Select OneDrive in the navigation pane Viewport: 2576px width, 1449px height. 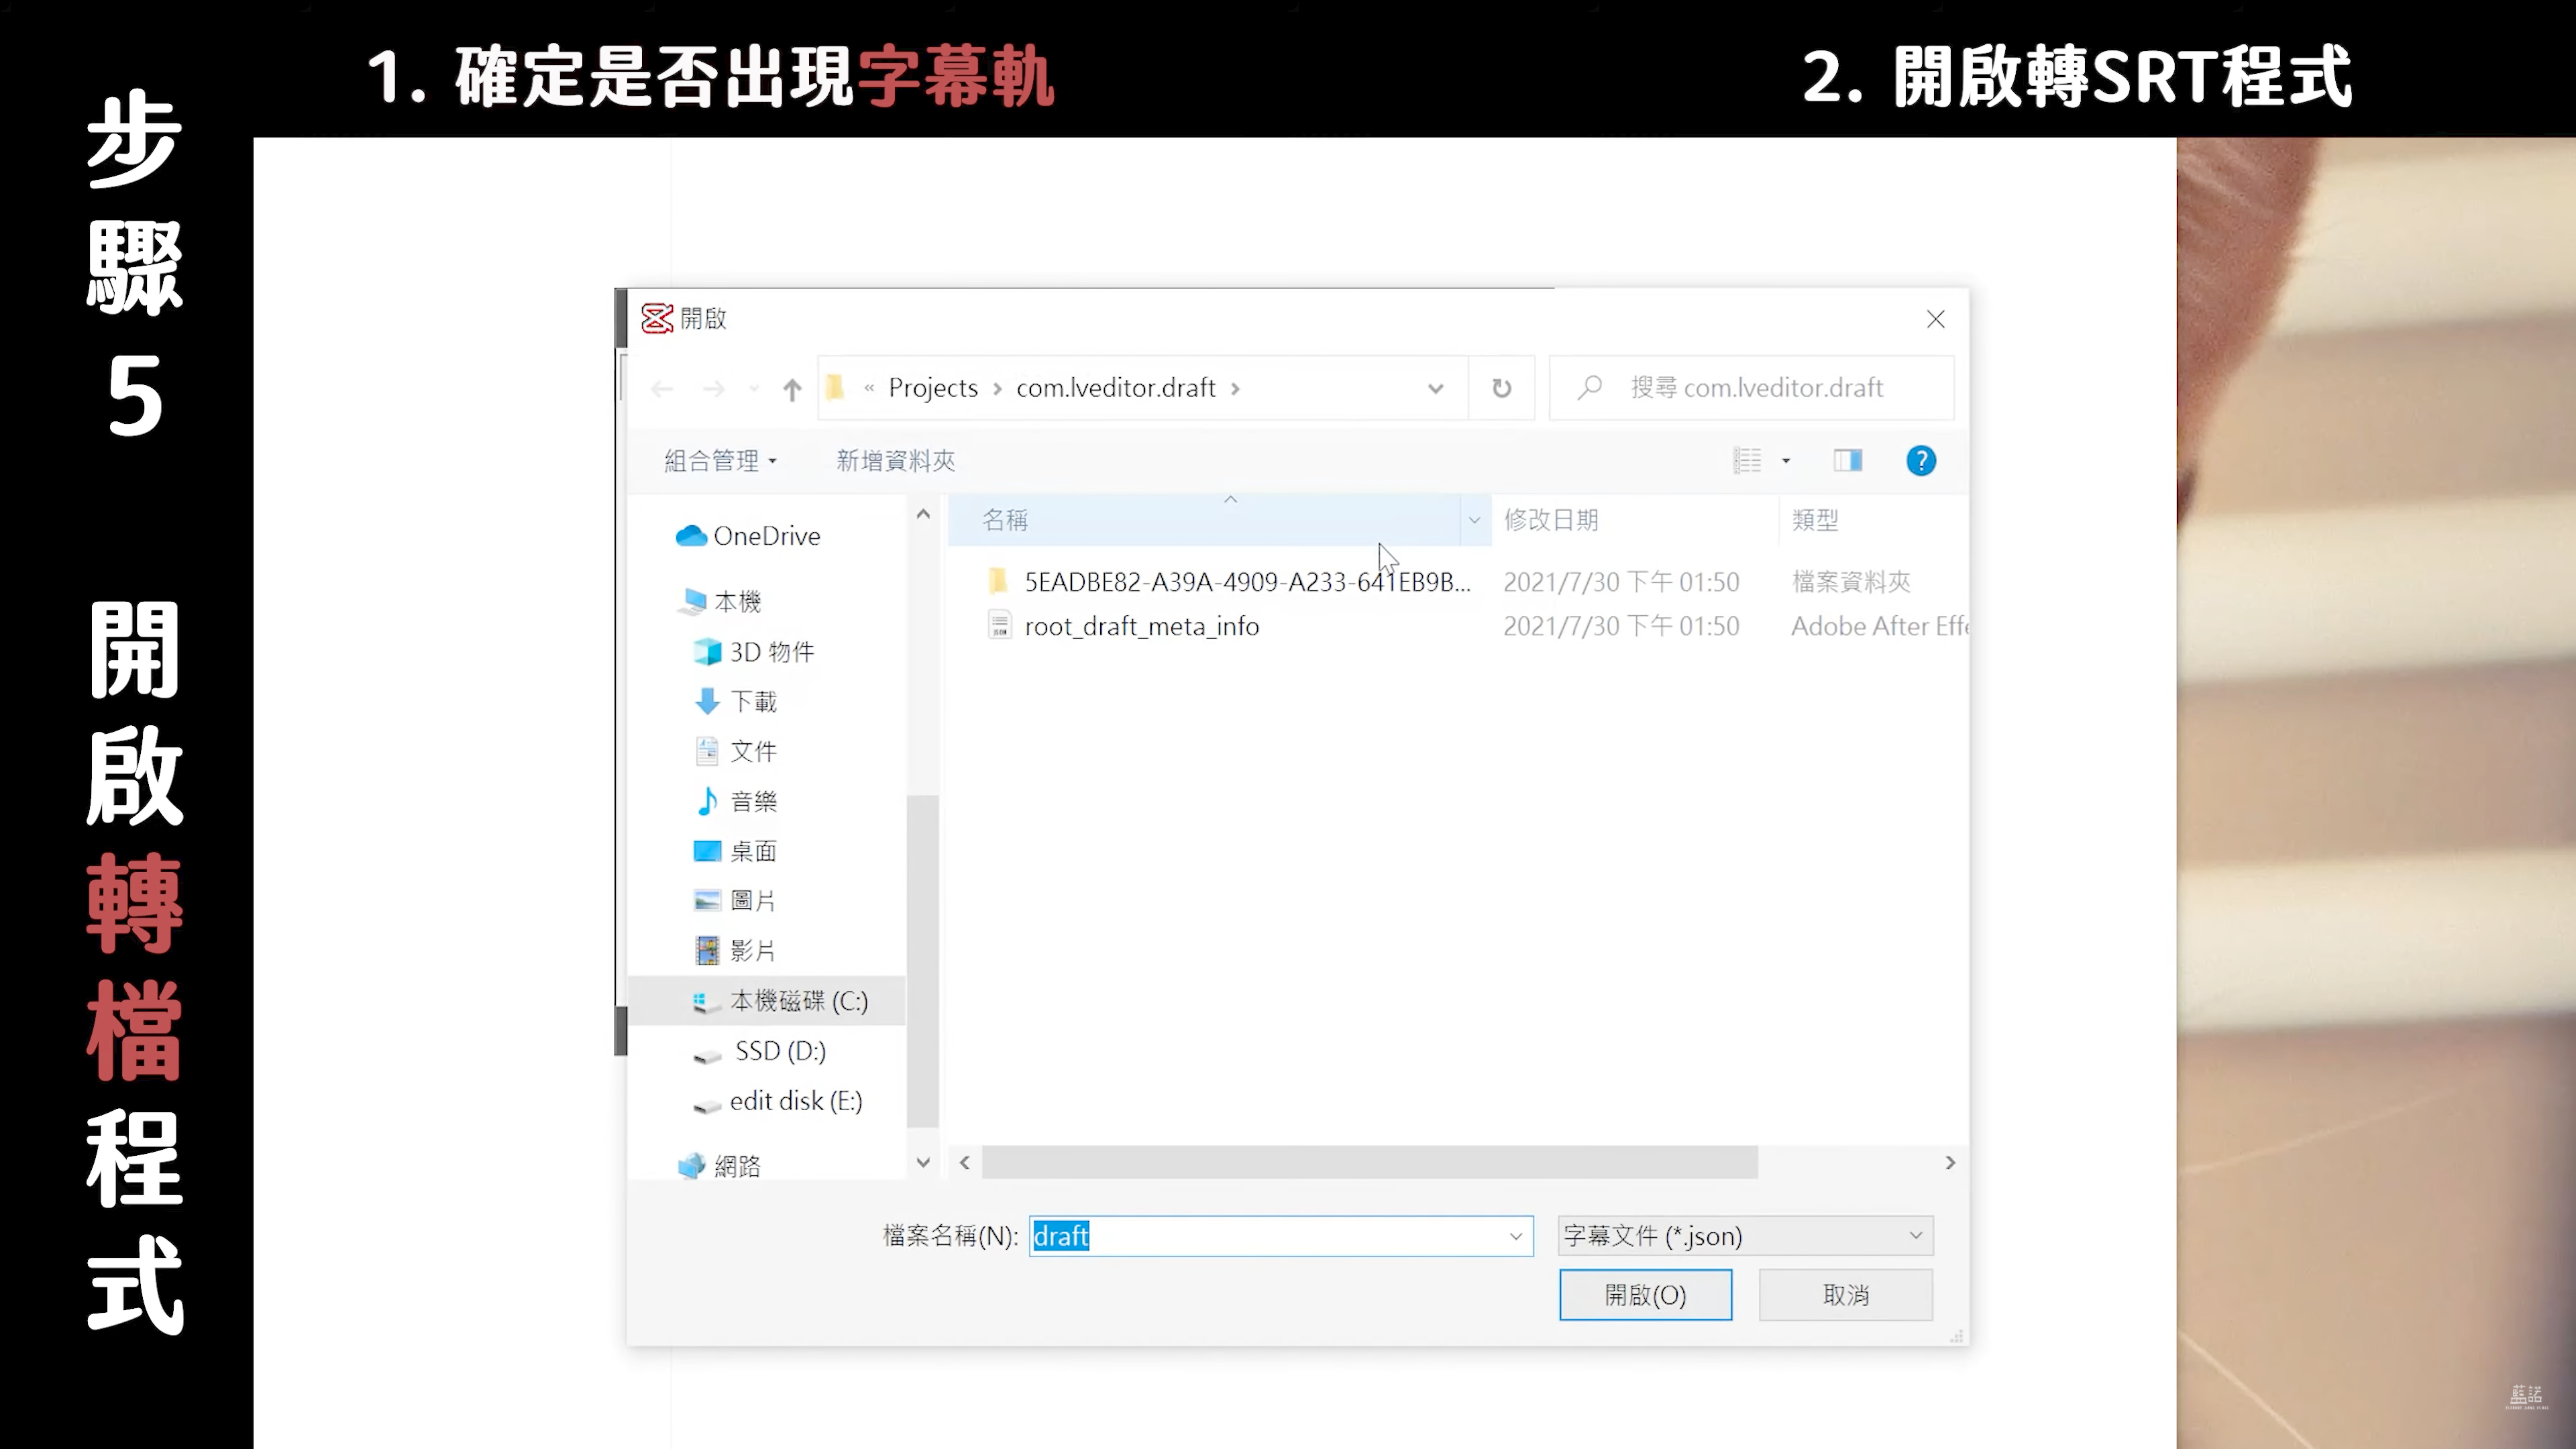click(x=766, y=536)
